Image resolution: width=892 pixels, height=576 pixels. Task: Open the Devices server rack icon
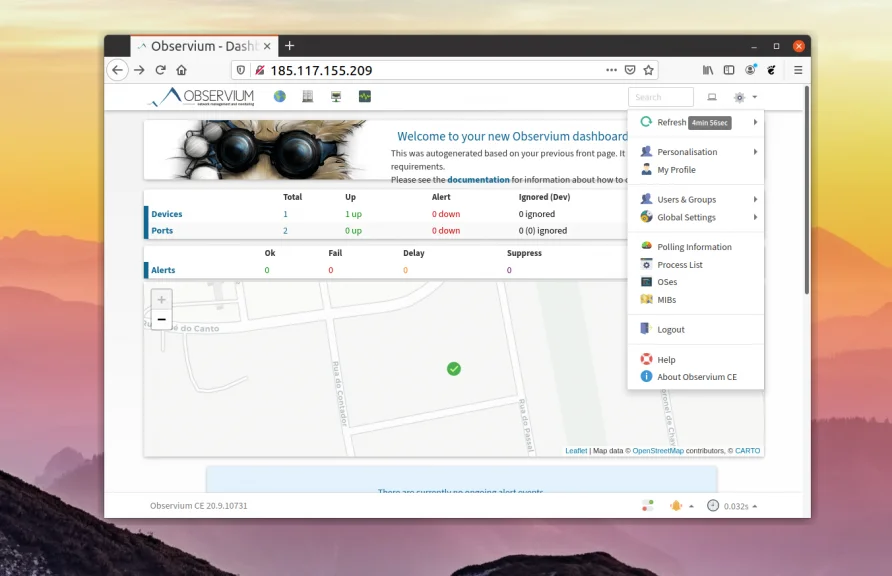click(x=308, y=97)
